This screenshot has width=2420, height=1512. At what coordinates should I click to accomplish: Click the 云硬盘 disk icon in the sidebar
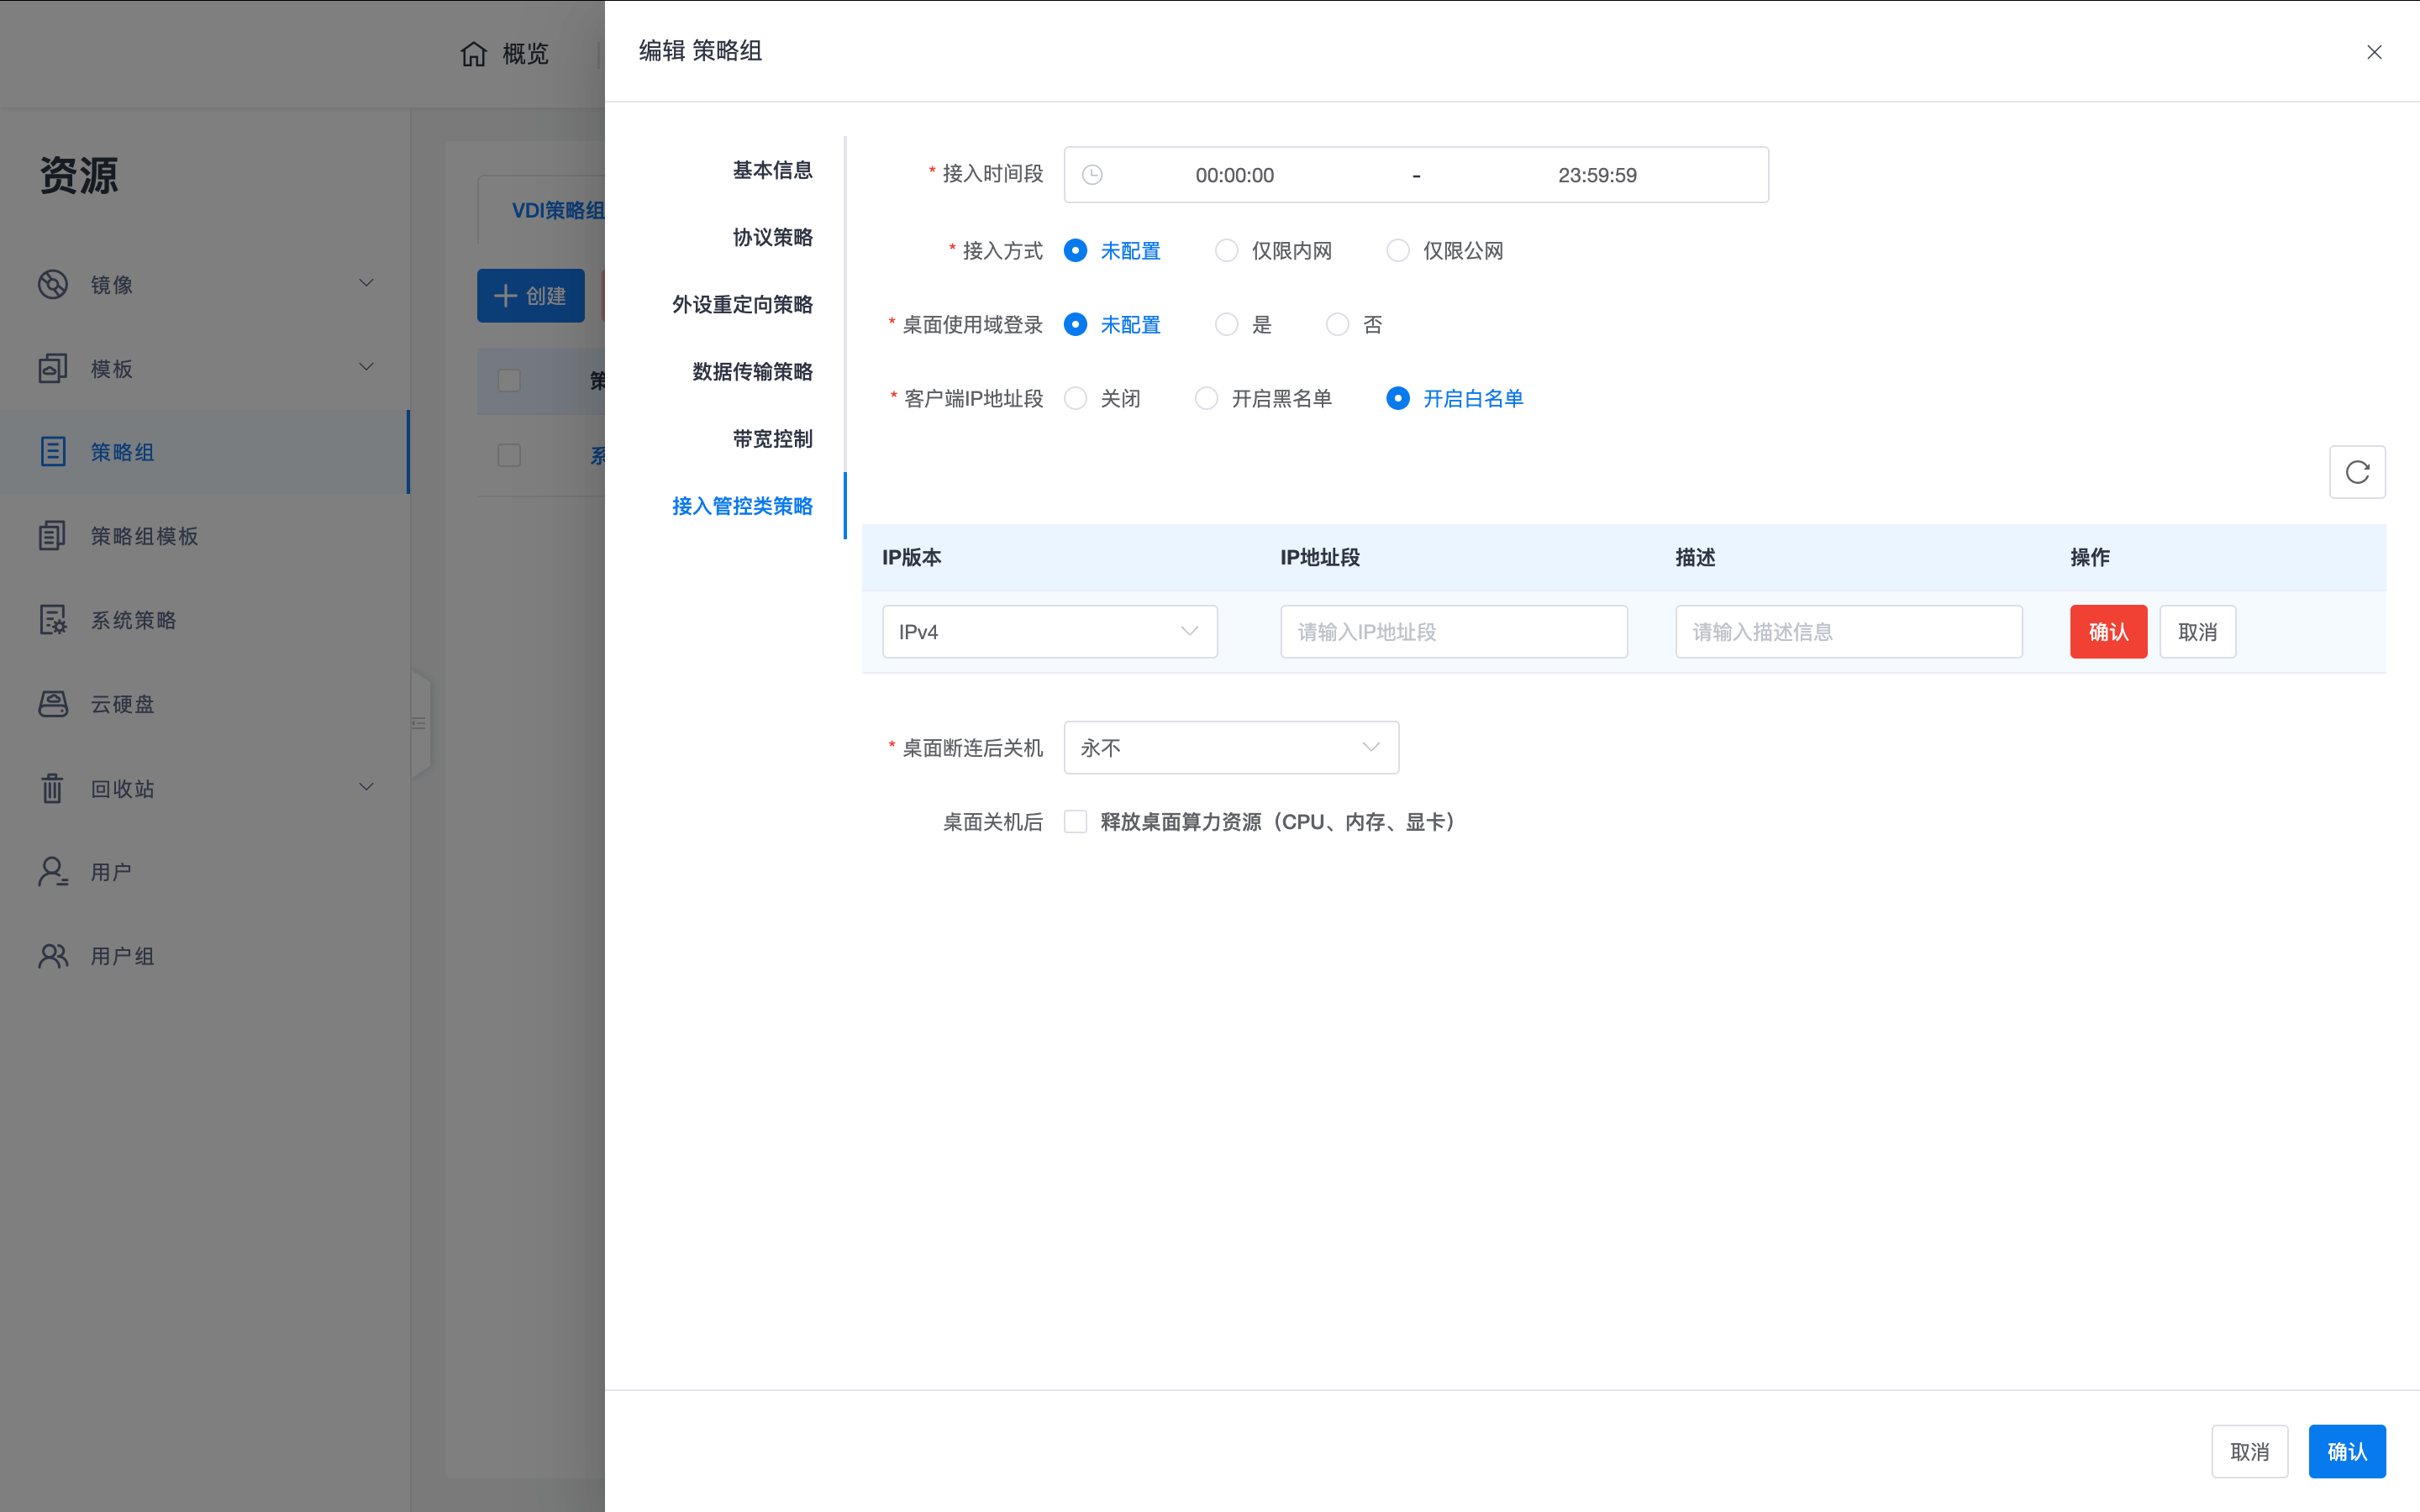53,704
